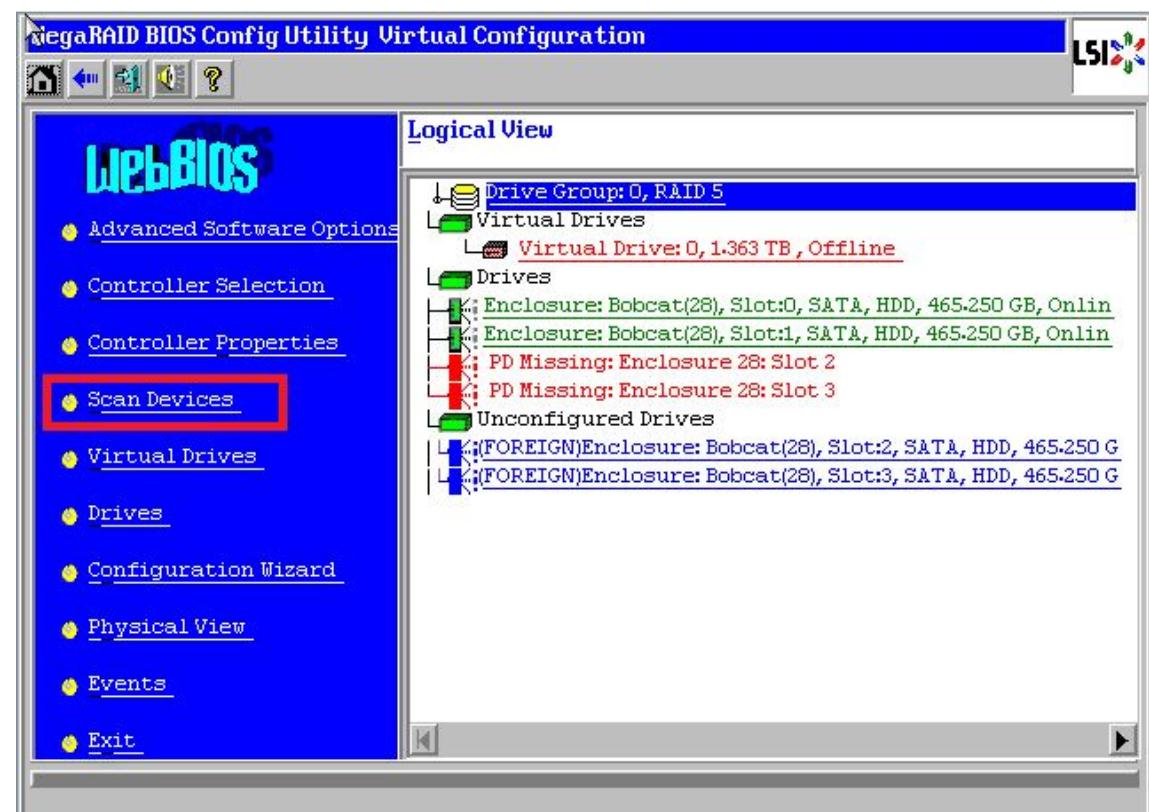Select the online drive in Slot:0
Screen dimensions: 1149x812
[797, 306]
